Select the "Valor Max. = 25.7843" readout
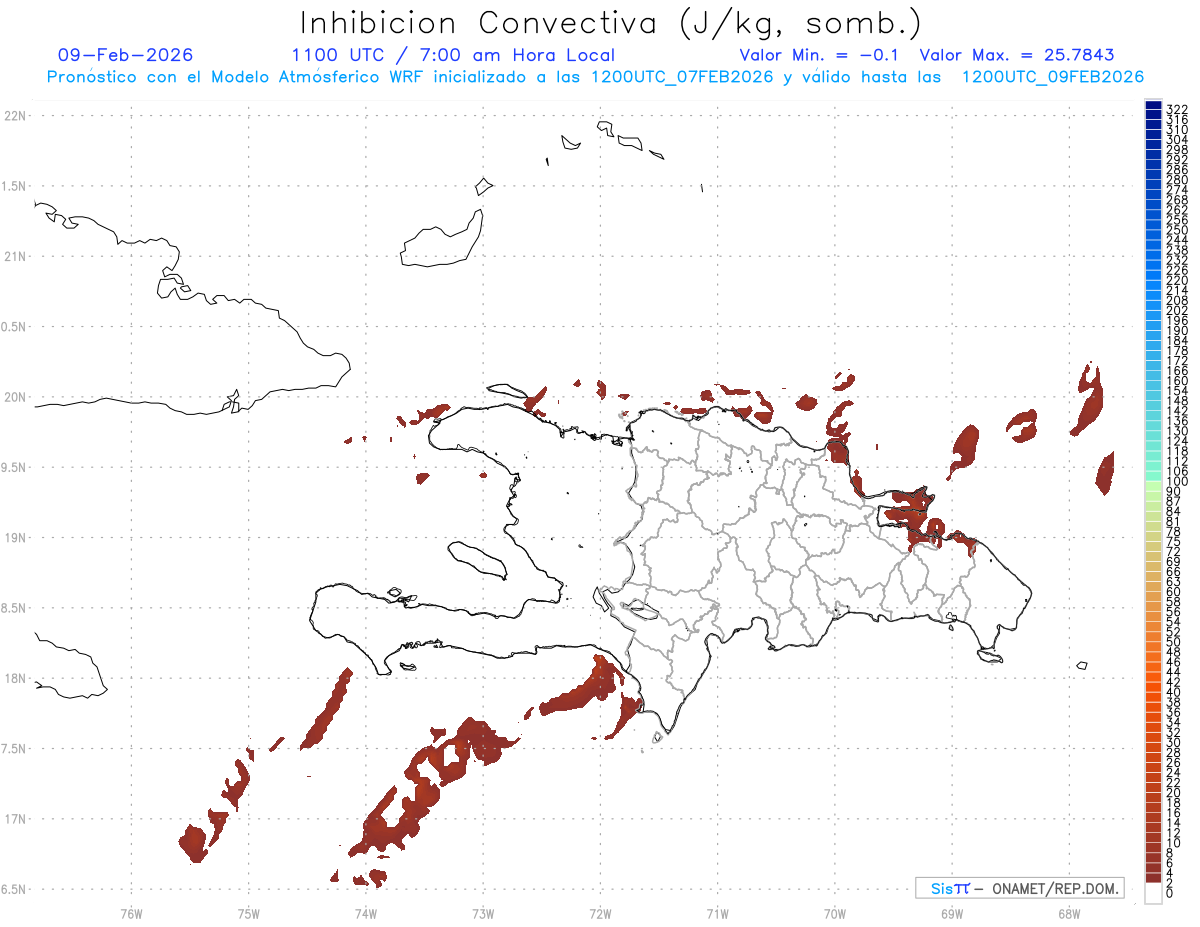 click(1017, 55)
